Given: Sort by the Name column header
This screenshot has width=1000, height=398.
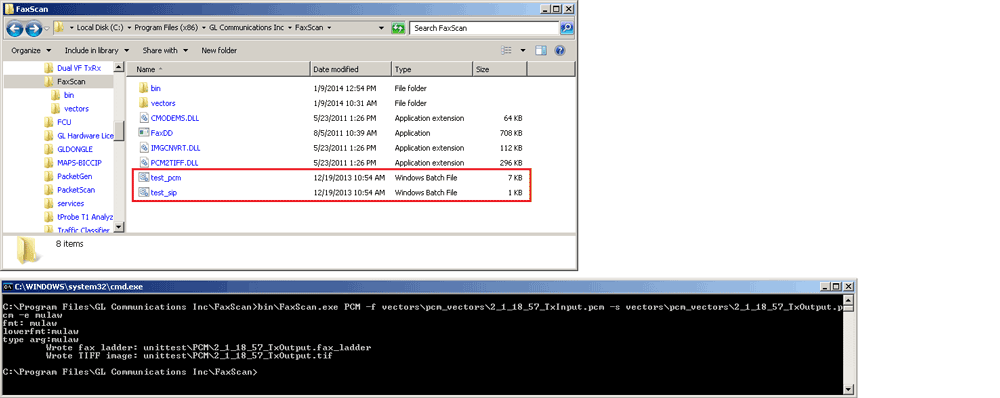Looking at the screenshot, I should point(218,69).
